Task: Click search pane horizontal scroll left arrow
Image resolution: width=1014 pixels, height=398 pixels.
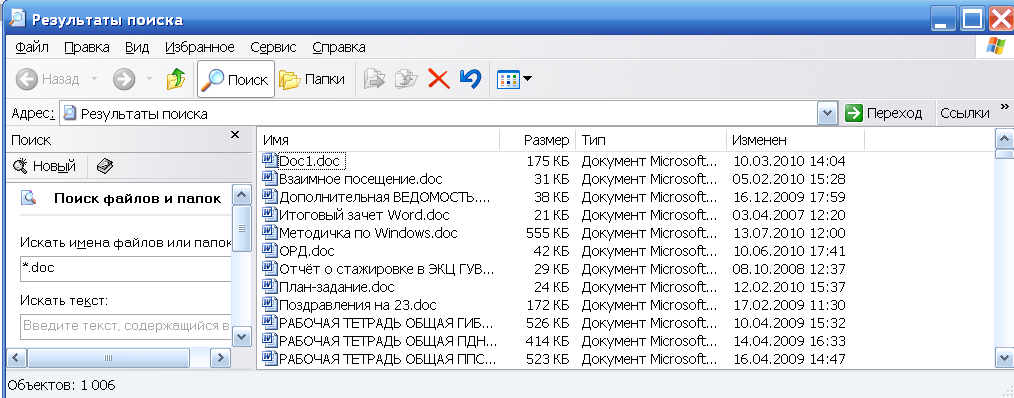Action: tap(17, 357)
